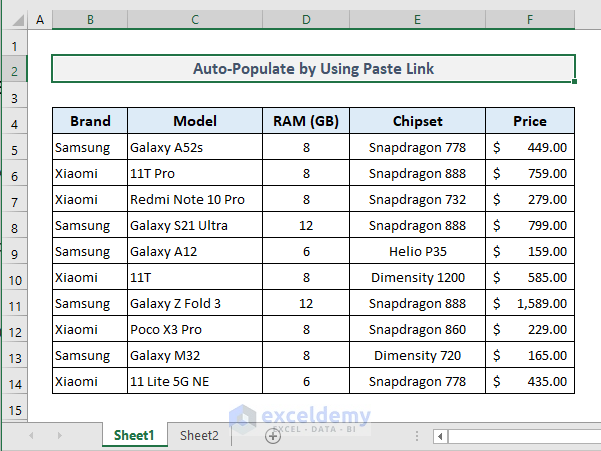601x451 pixels.
Task: Select column F header
Action: tap(530, 20)
